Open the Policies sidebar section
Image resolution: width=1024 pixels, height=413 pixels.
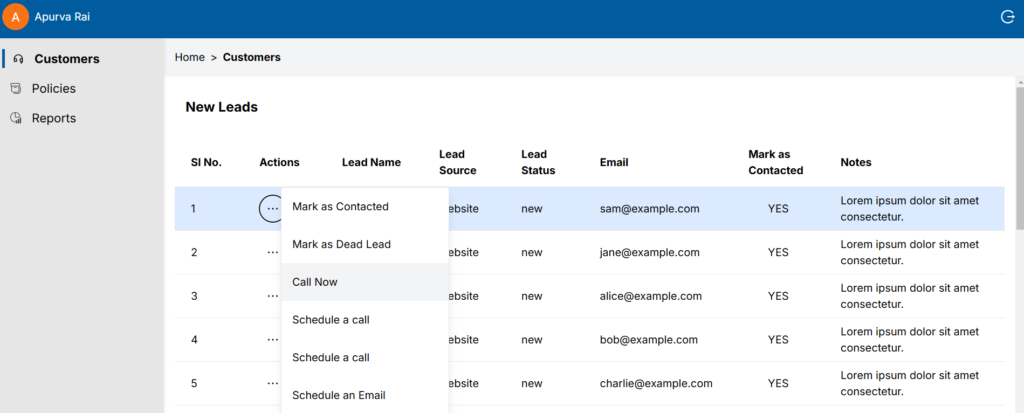[x=53, y=89]
